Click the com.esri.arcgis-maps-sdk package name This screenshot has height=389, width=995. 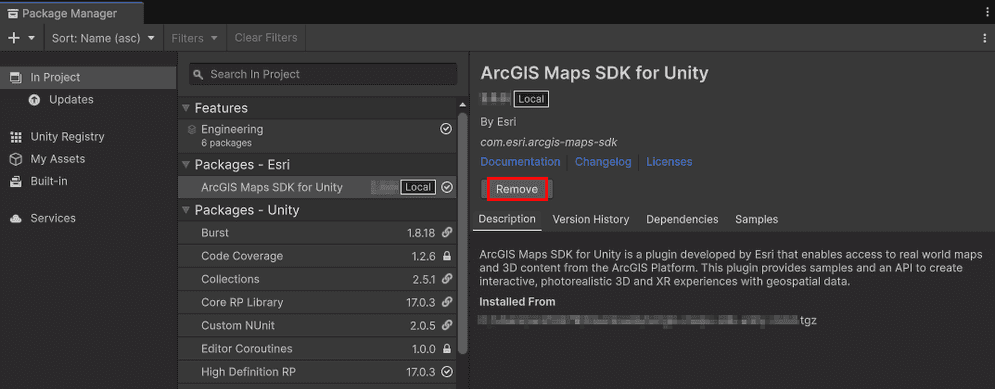pos(549,142)
